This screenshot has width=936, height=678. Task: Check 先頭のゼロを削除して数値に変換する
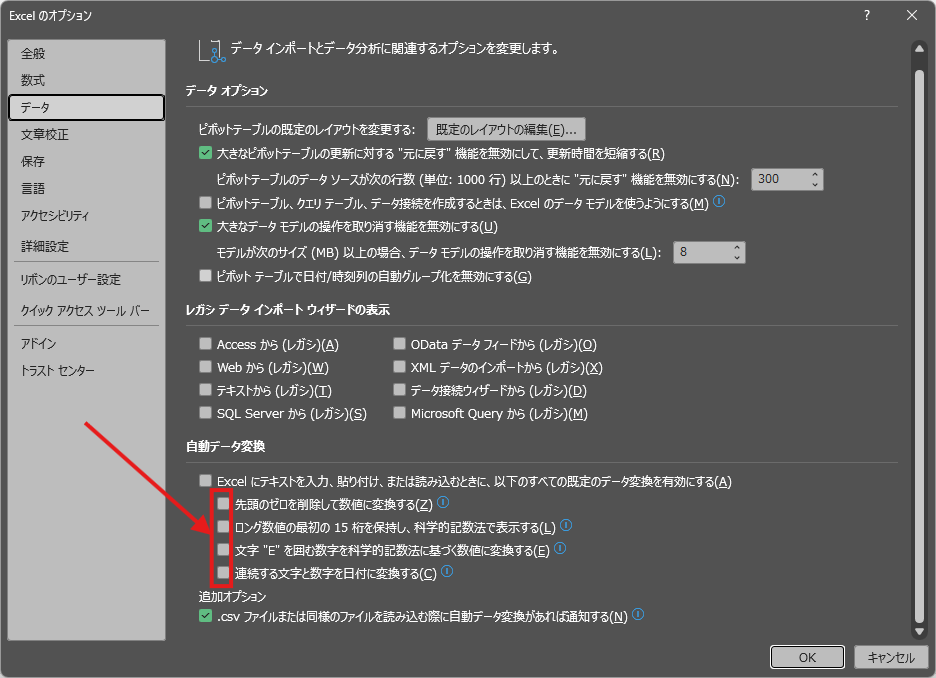point(223,504)
